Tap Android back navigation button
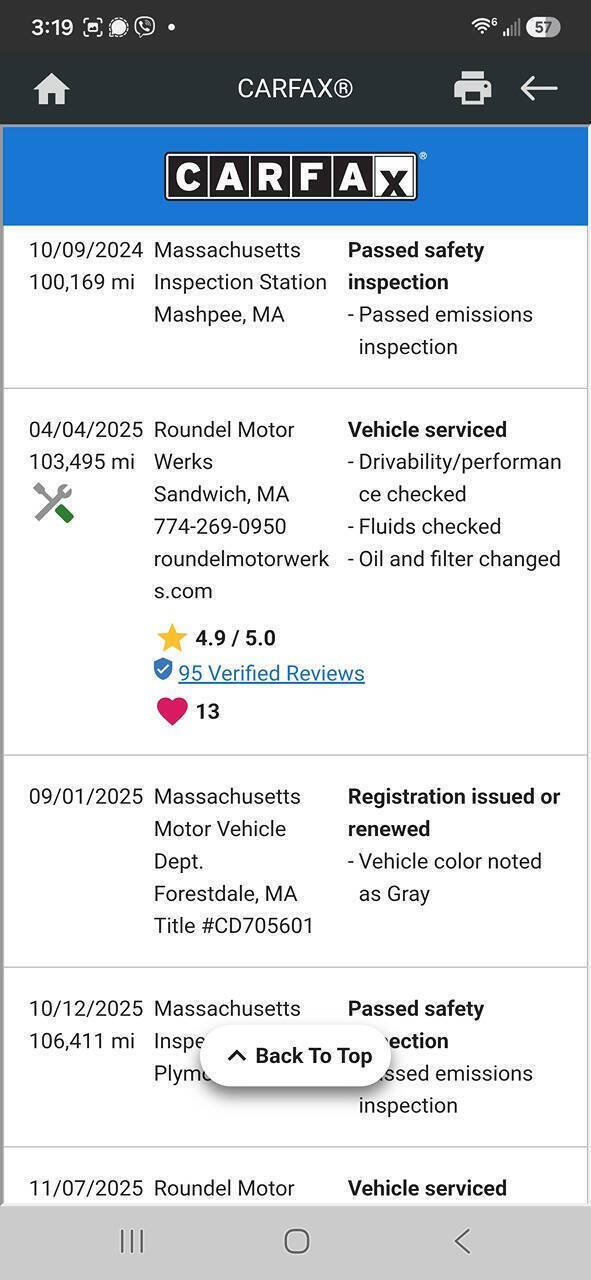 pyautogui.click(x=461, y=1241)
